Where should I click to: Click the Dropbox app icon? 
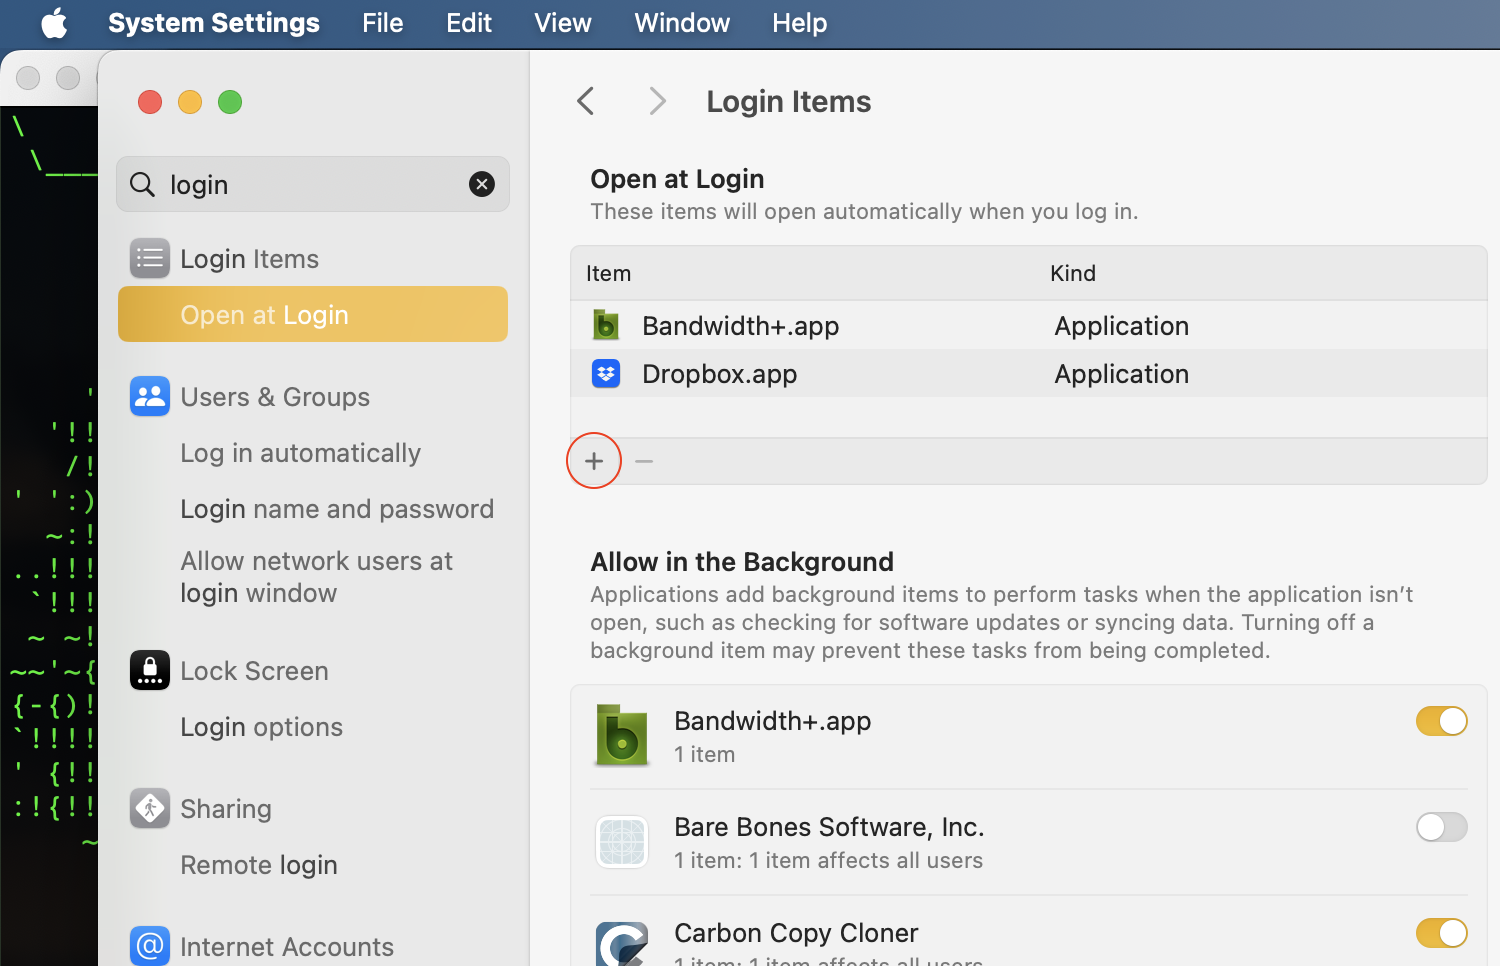point(606,373)
